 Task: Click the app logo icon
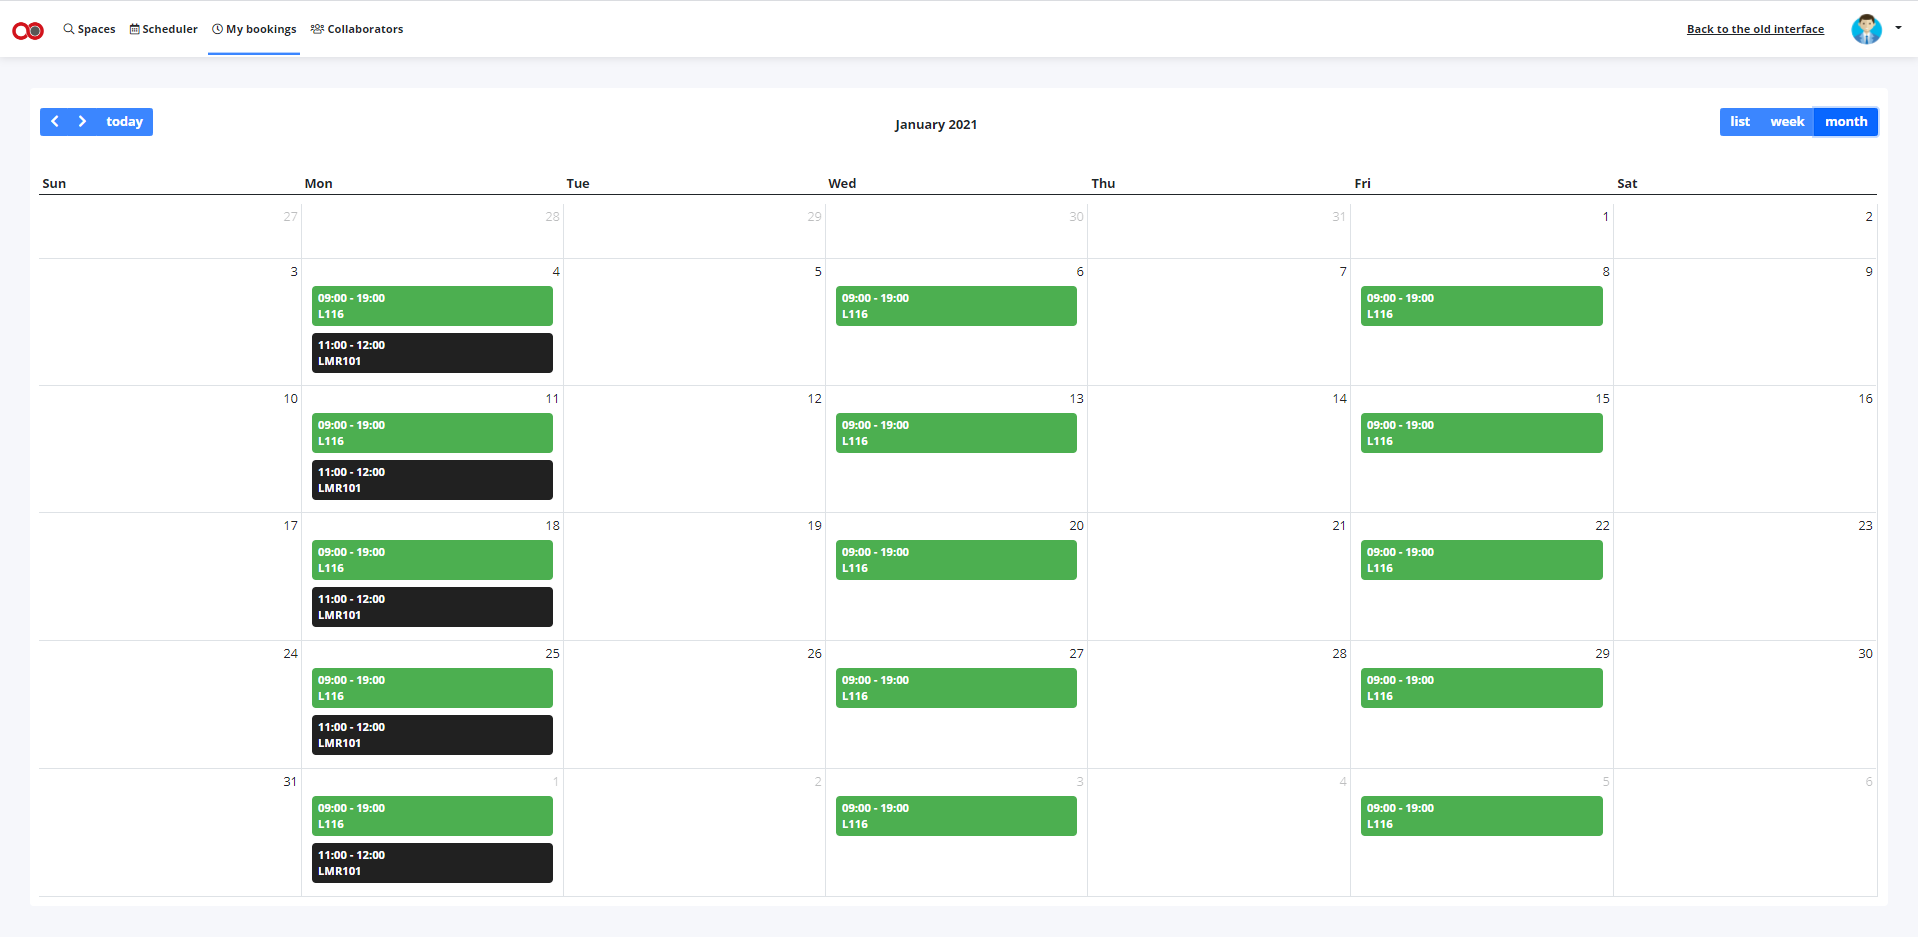[x=28, y=30]
